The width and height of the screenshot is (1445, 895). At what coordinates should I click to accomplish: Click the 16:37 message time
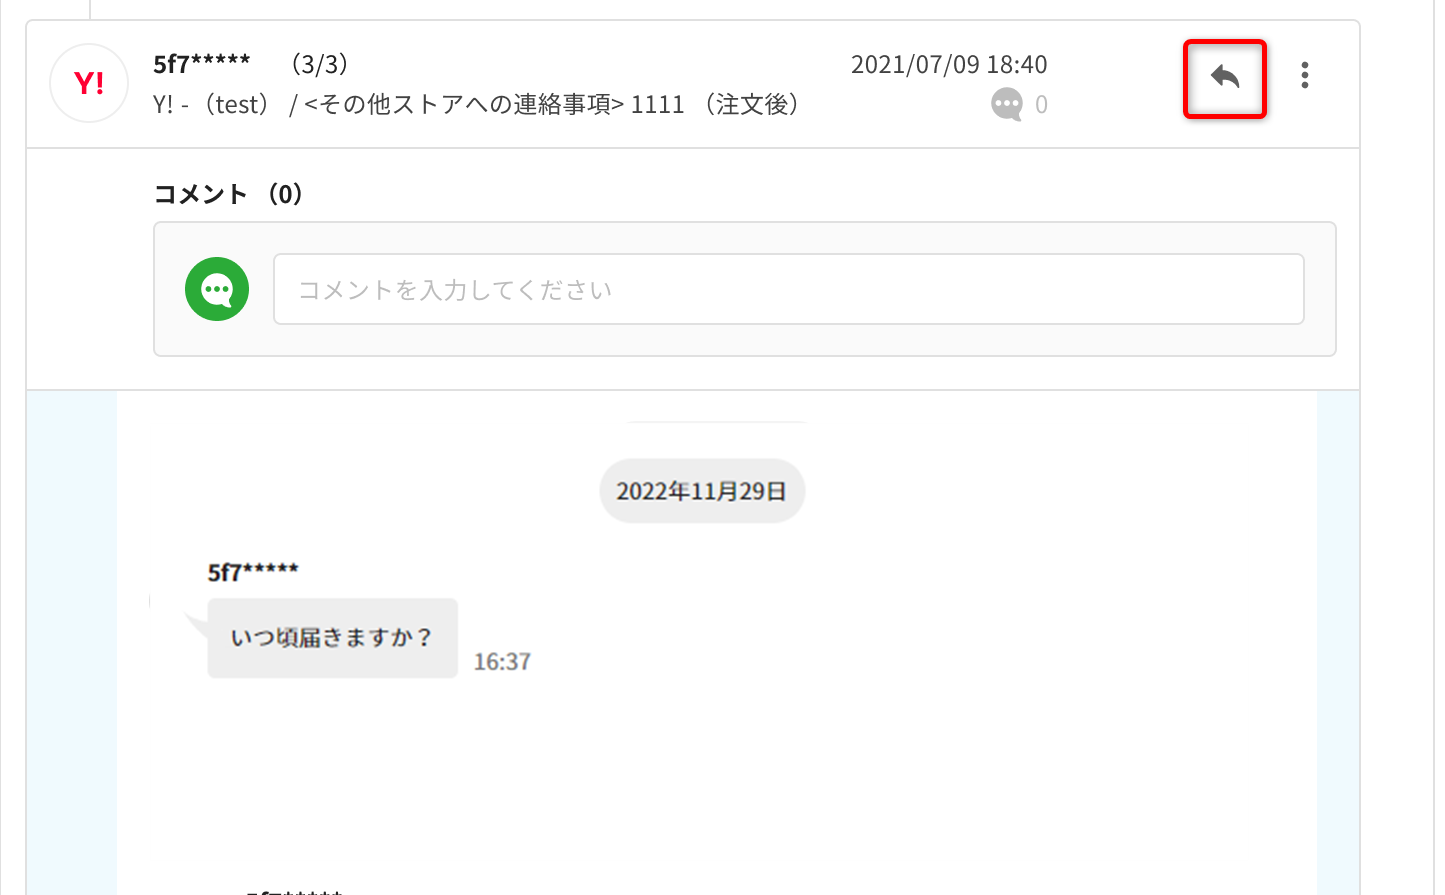(502, 661)
